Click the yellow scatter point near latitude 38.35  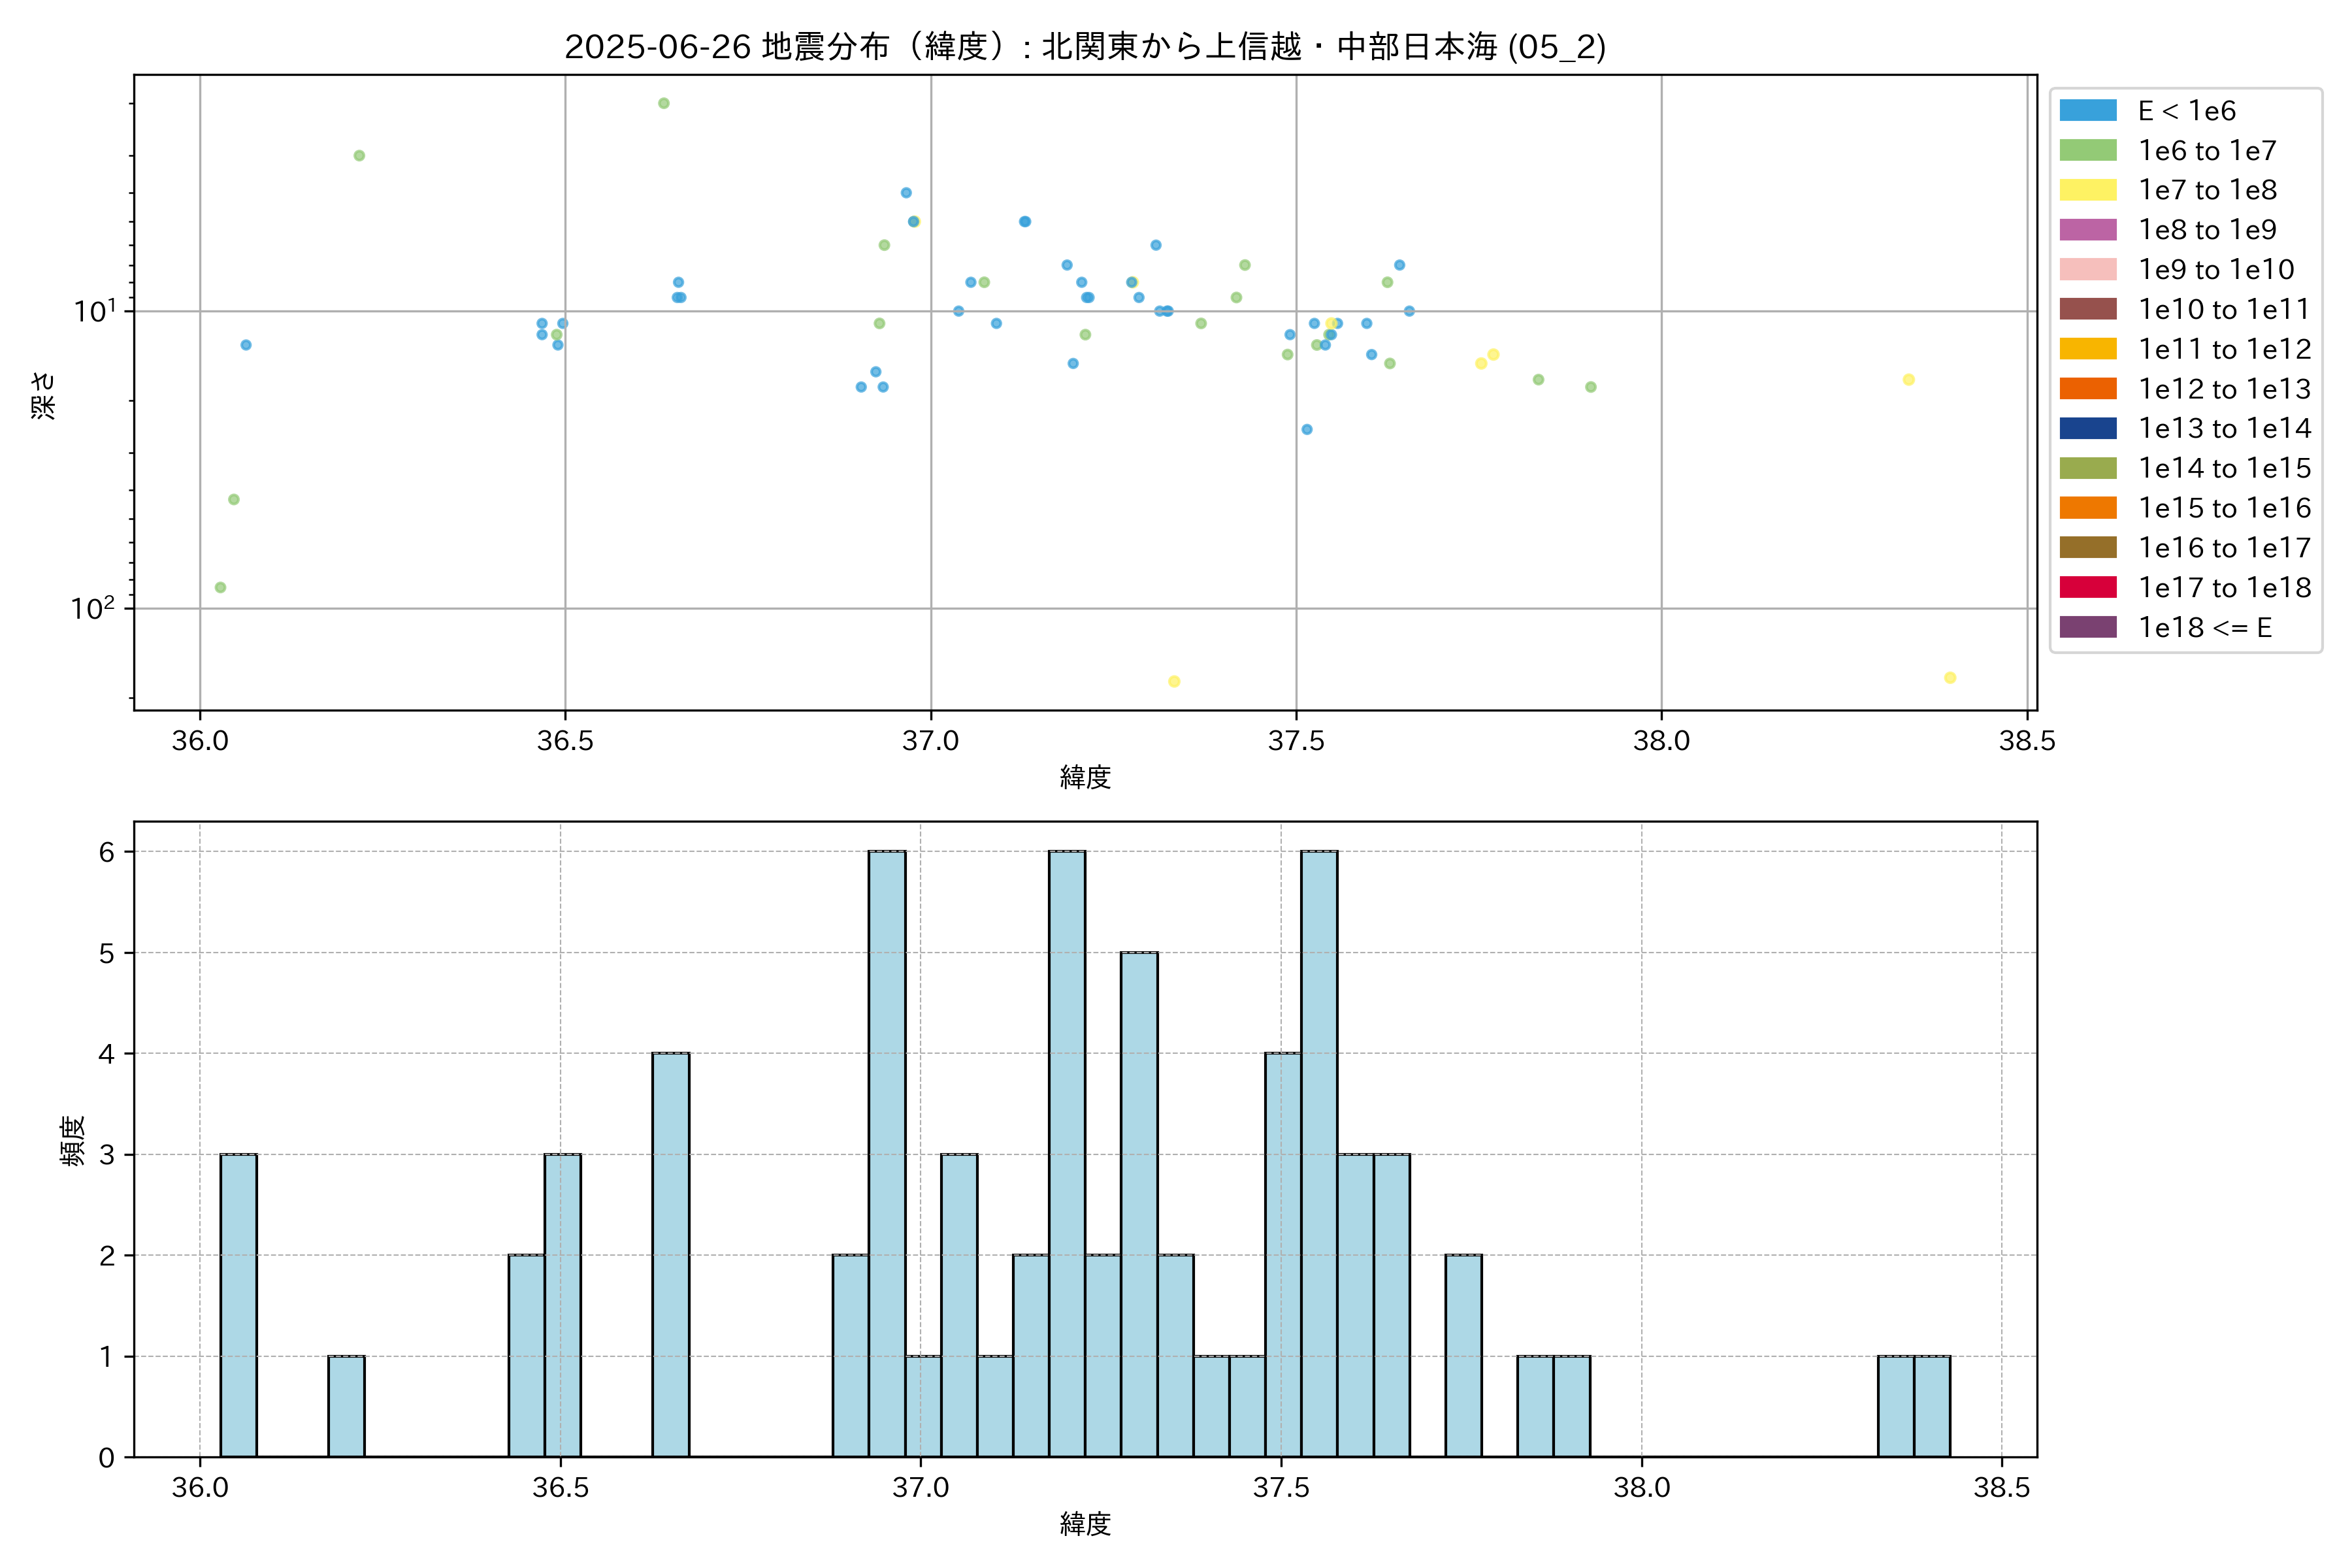pos(1908,380)
